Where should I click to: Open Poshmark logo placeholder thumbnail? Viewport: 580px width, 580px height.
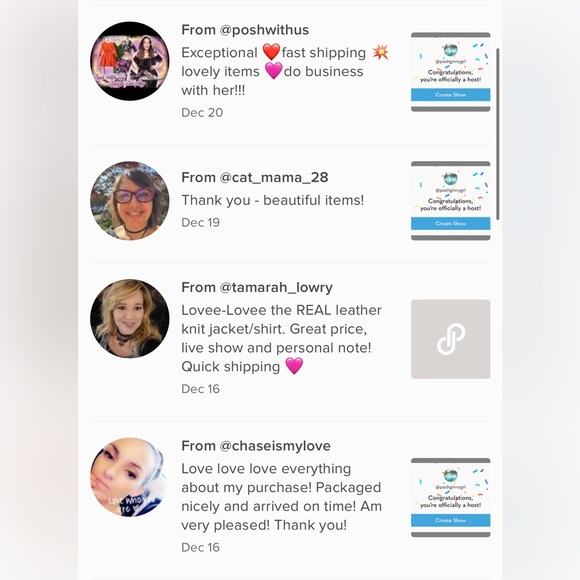tap(451, 339)
